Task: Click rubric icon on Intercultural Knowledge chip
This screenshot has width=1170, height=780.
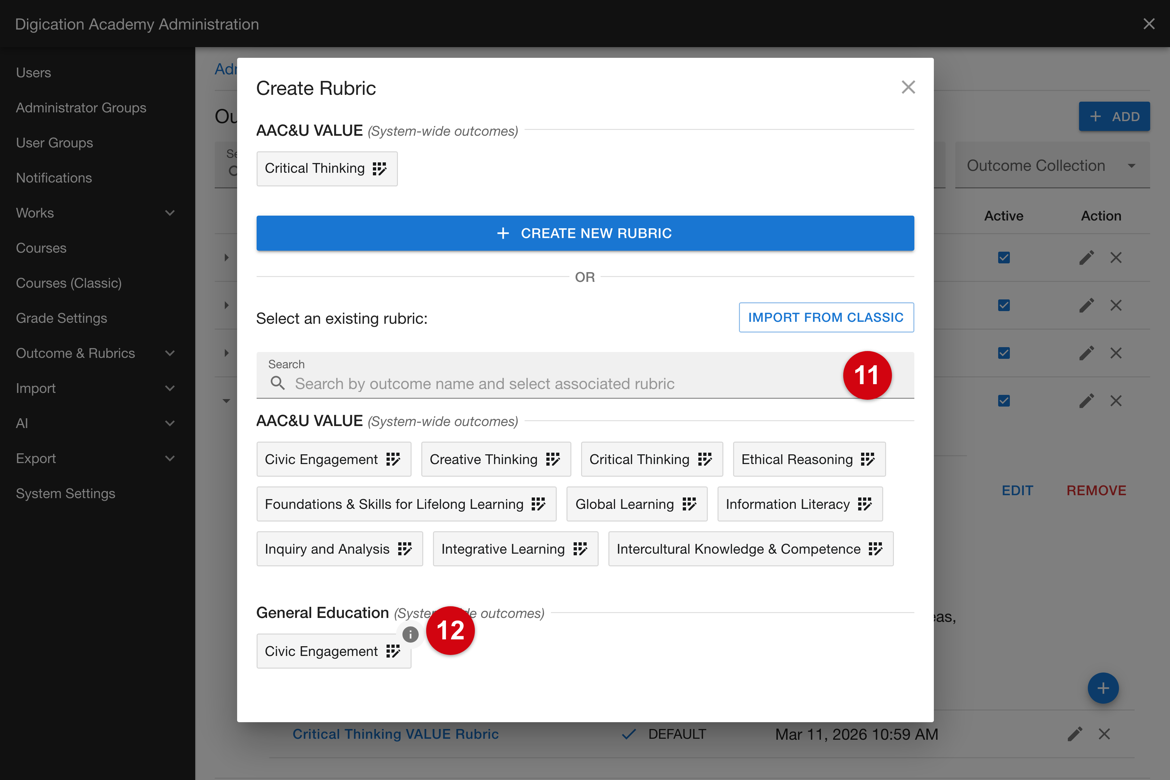Action: tap(876, 549)
